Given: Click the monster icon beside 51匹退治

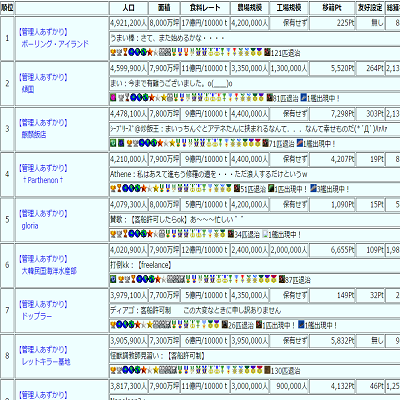Looking at the screenshot, I should click(x=237, y=189).
